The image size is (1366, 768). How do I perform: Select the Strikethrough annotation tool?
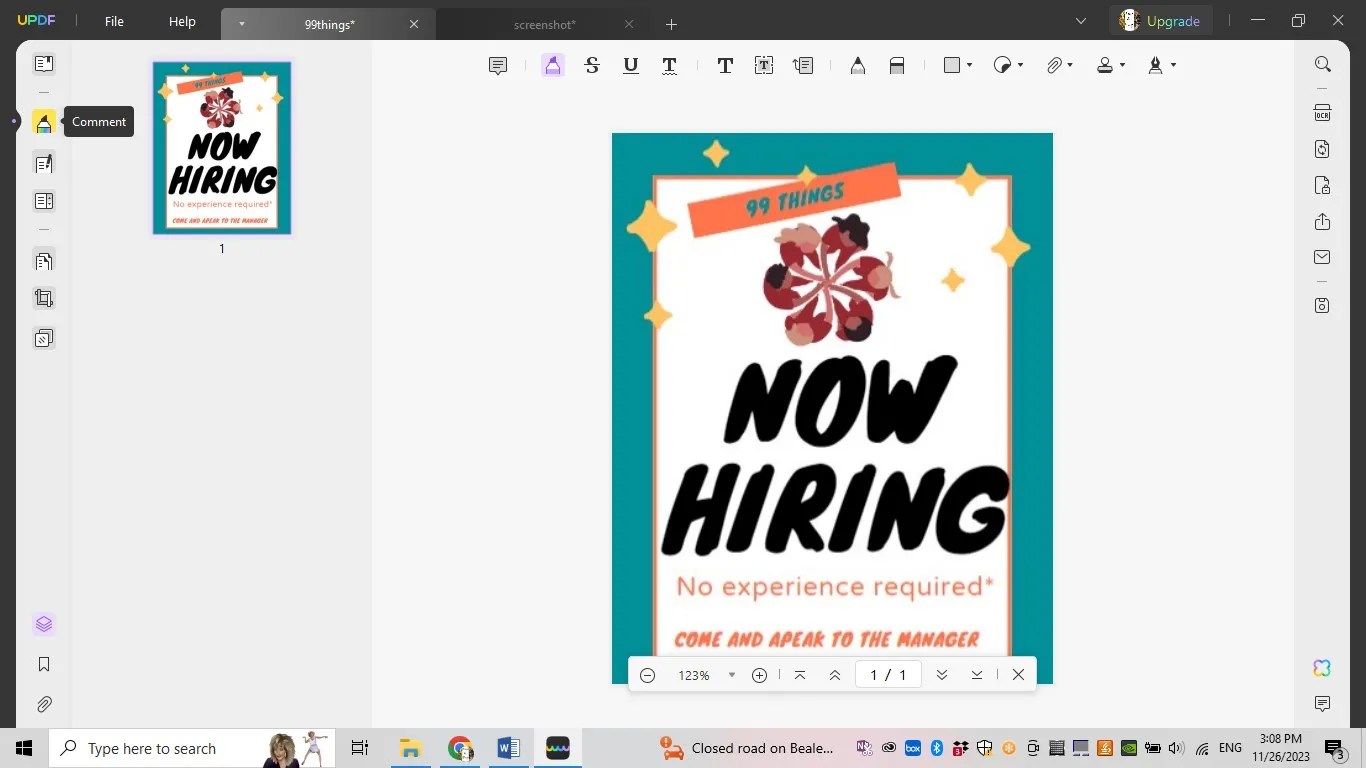pyautogui.click(x=591, y=65)
